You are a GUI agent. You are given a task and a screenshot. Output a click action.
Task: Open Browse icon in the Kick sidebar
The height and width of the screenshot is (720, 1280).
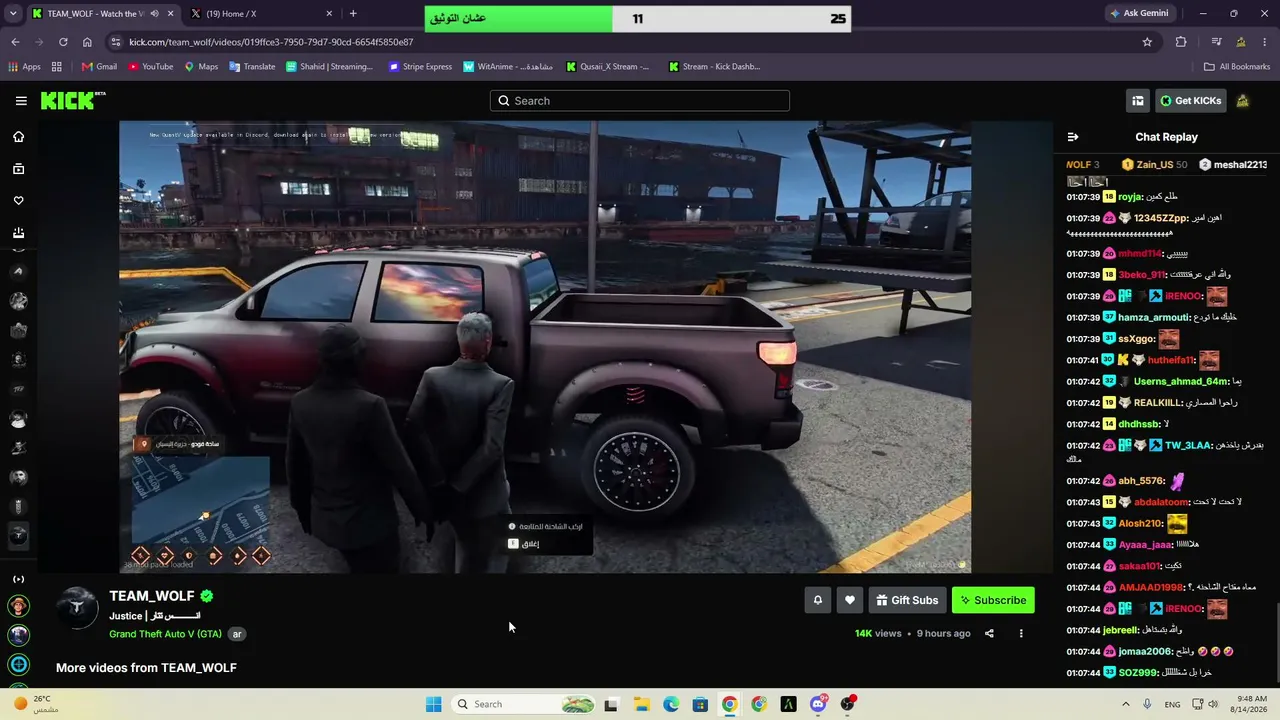click(x=18, y=169)
